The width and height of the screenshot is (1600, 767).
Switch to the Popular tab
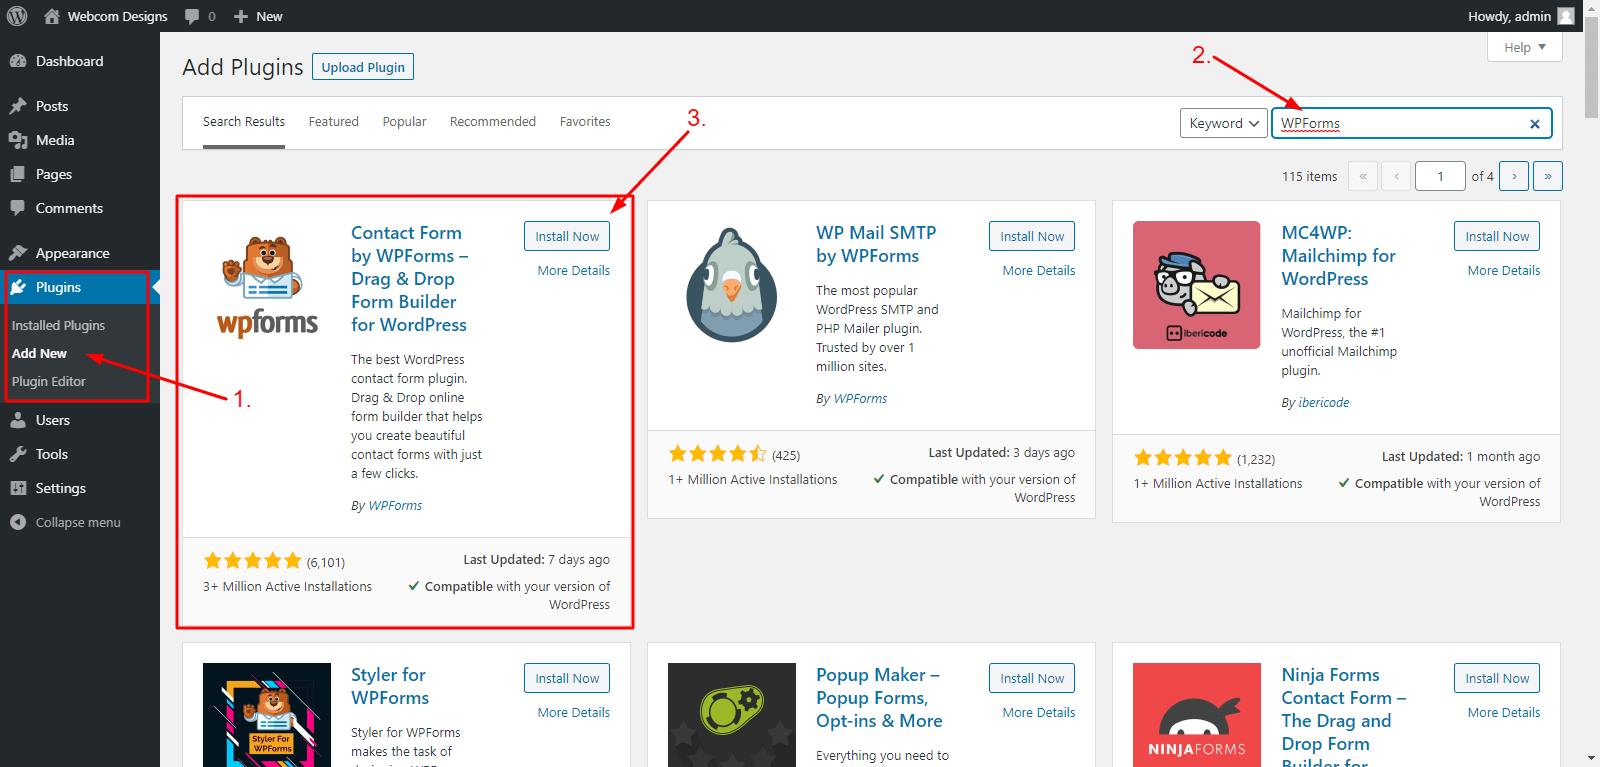[x=404, y=122]
